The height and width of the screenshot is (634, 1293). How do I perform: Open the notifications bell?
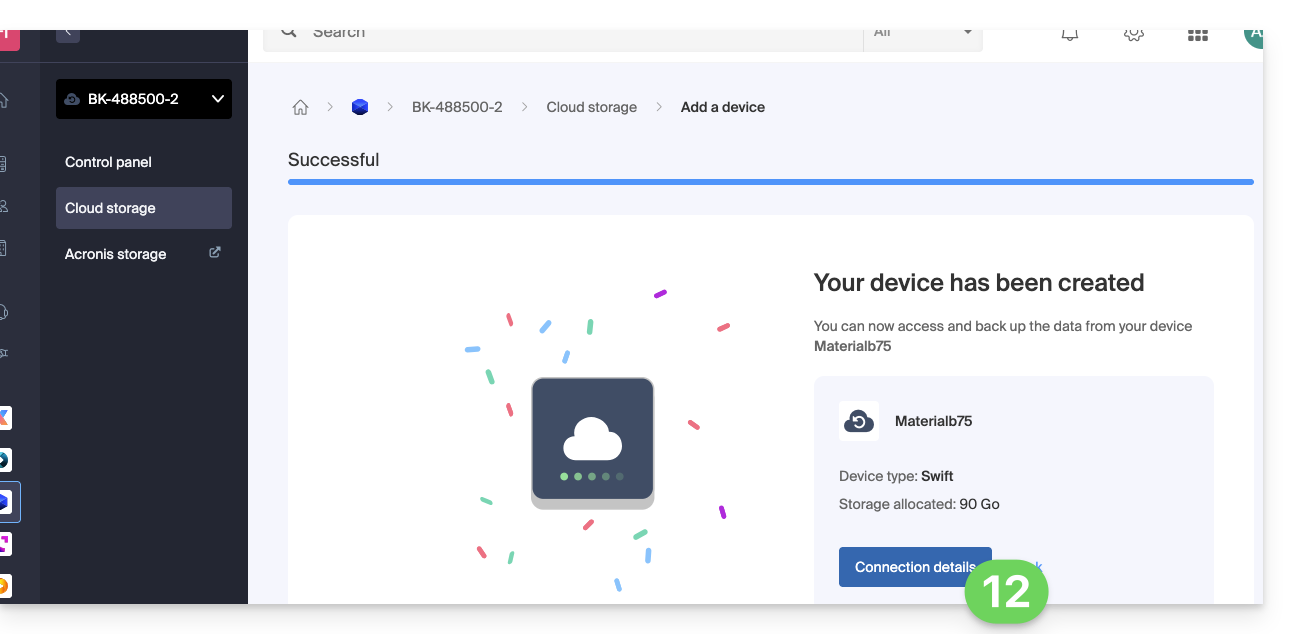pyautogui.click(x=1070, y=35)
